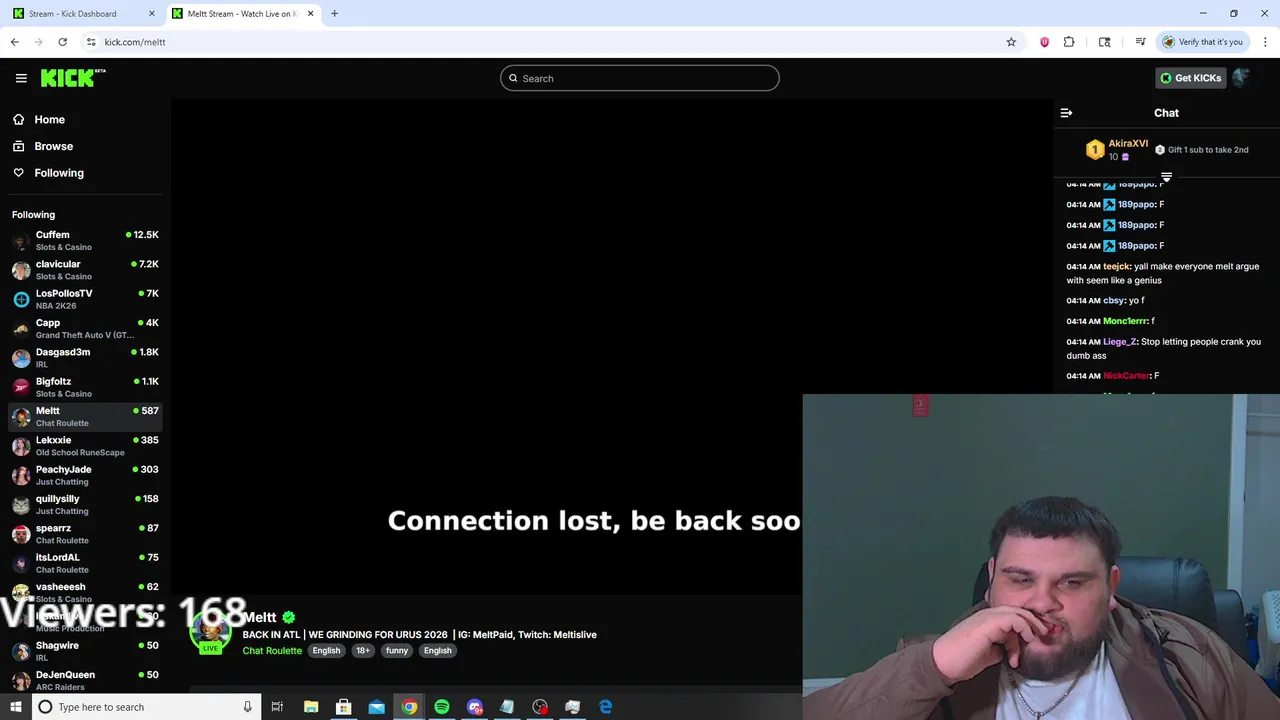Viewport: 1280px width, 720px height.
Task: Open Bigfoltz channel in Following list
Action: coord(85,387)
